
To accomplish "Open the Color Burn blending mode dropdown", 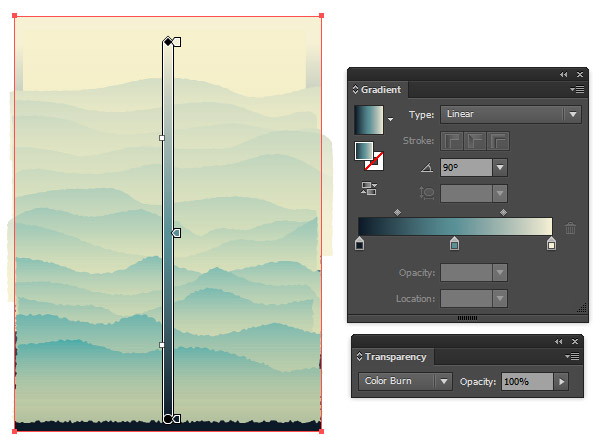I will point(405,381).
